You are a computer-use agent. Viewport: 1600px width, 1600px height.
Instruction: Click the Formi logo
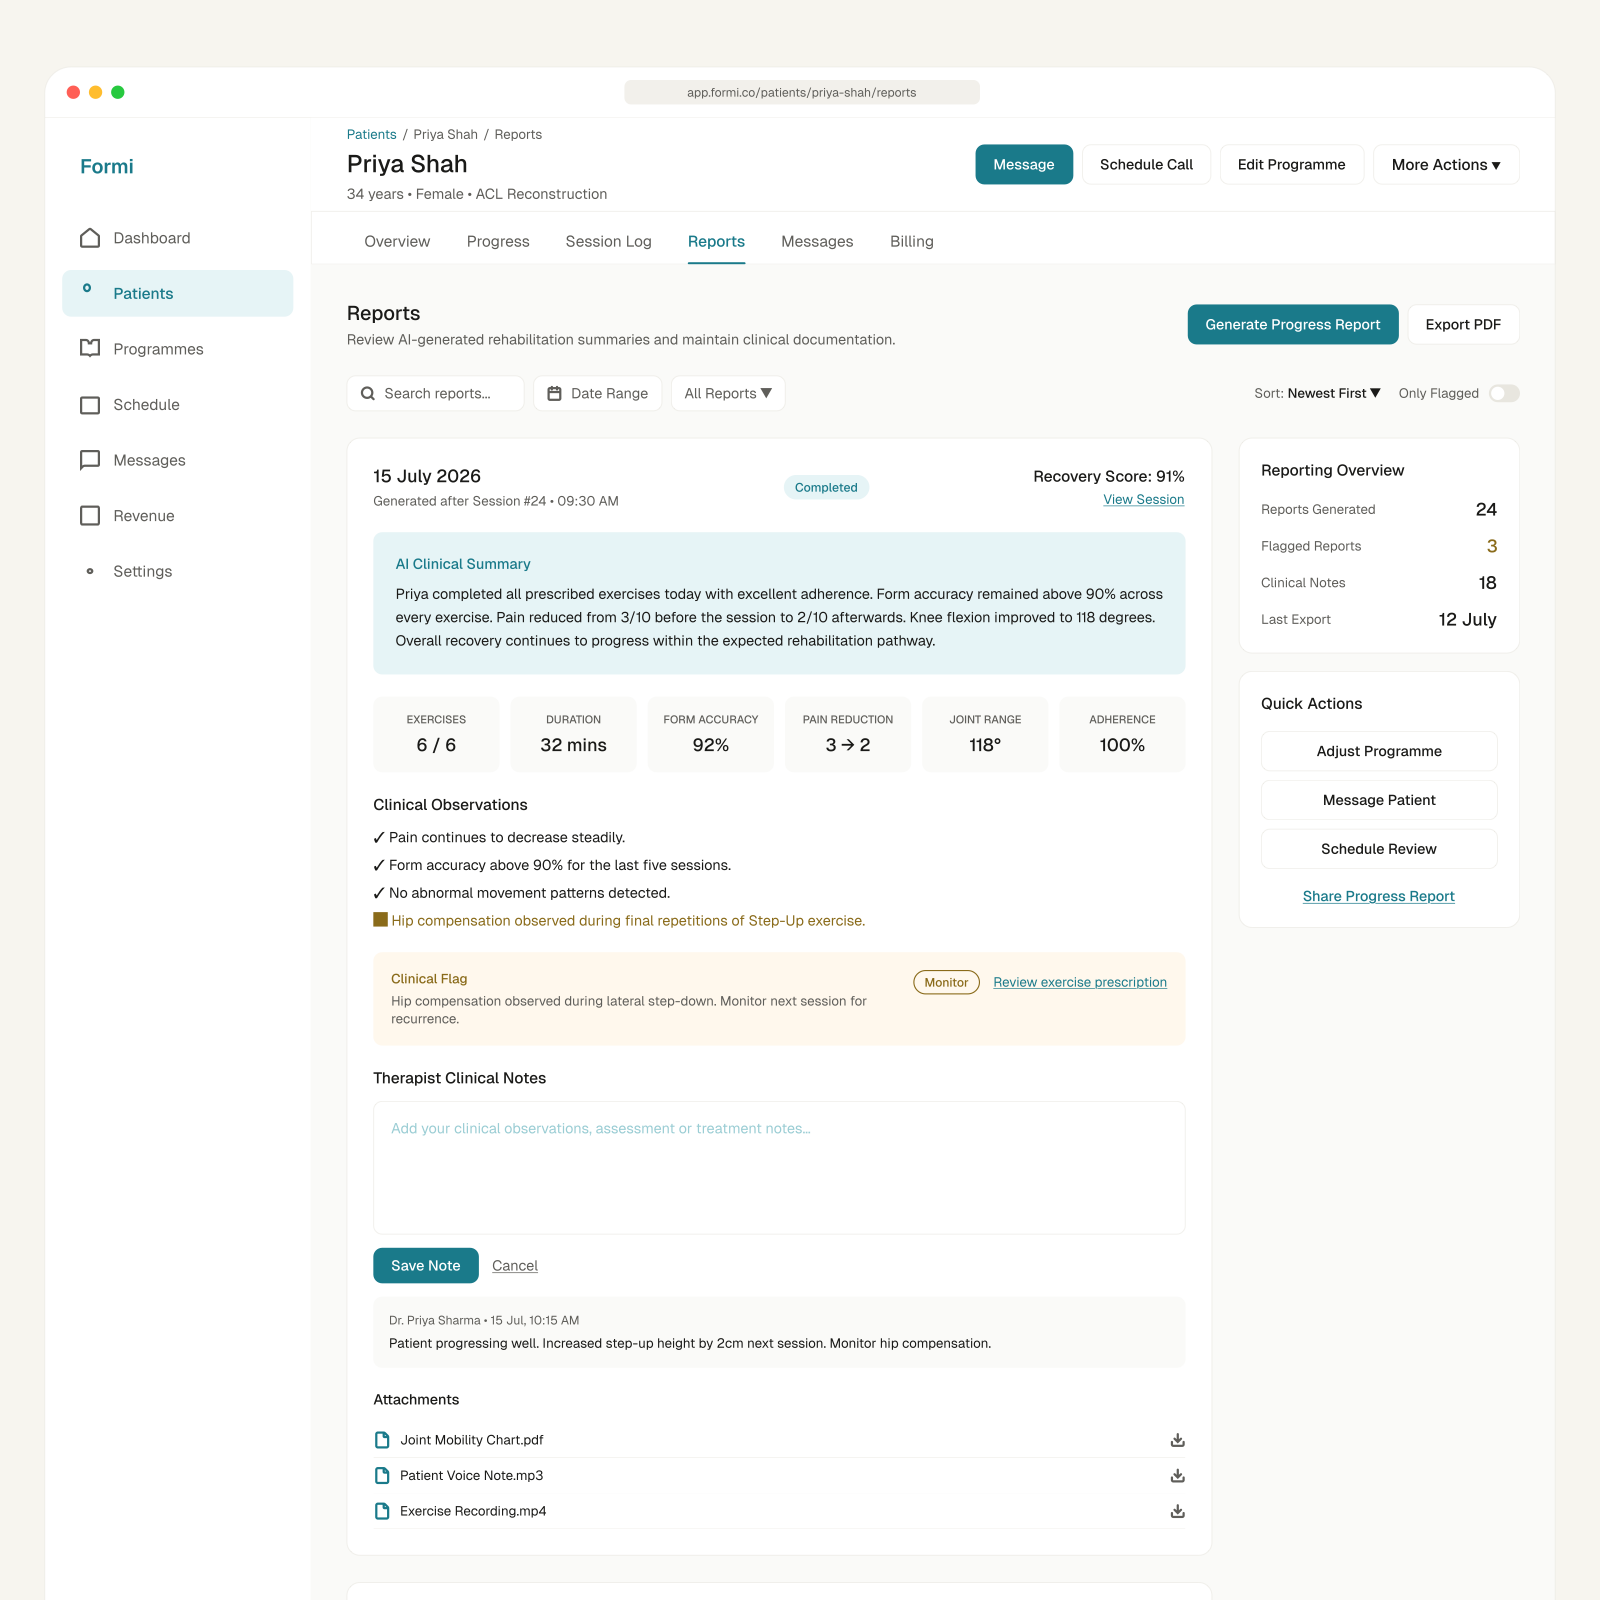tap(107, 167)
